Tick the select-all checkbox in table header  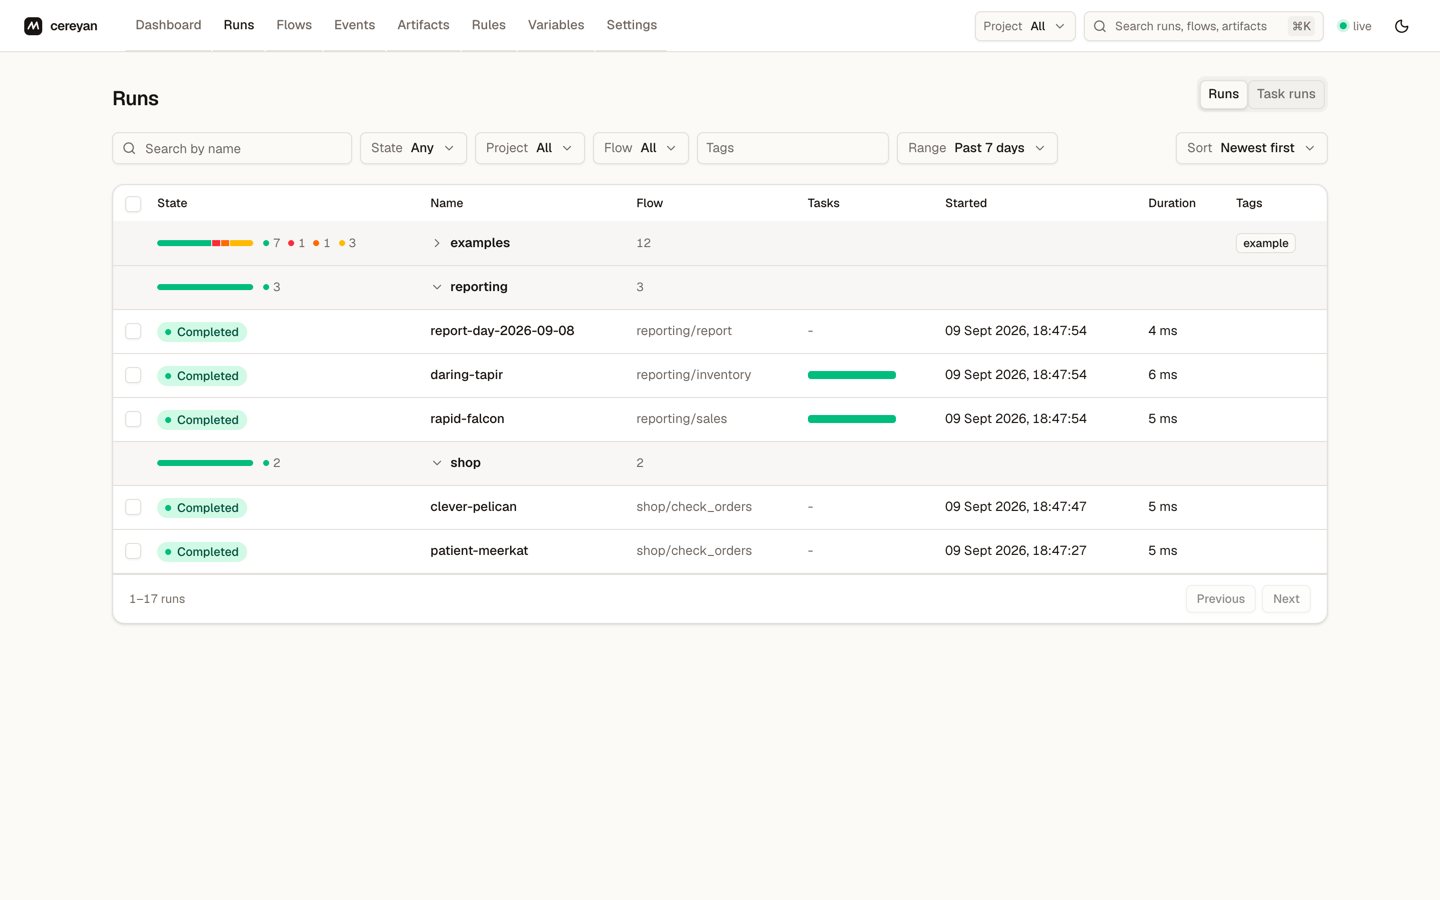133,204
